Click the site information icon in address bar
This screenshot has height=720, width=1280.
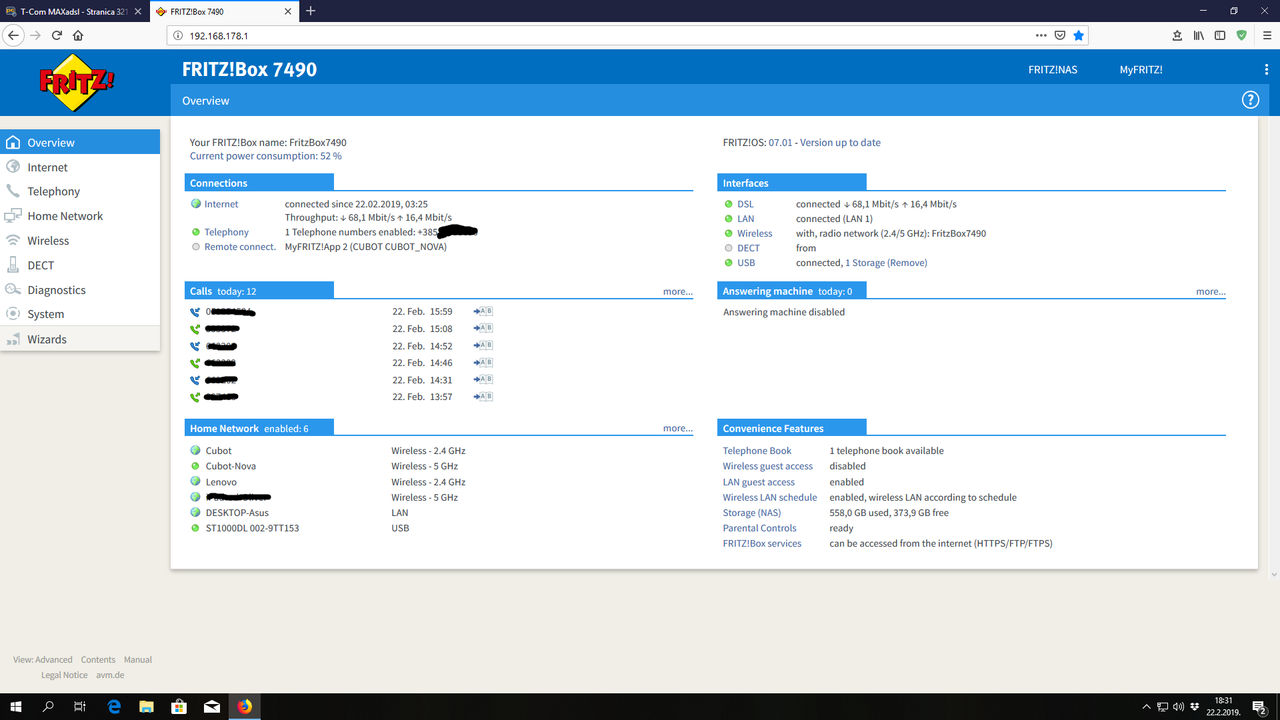pos(178,35)
